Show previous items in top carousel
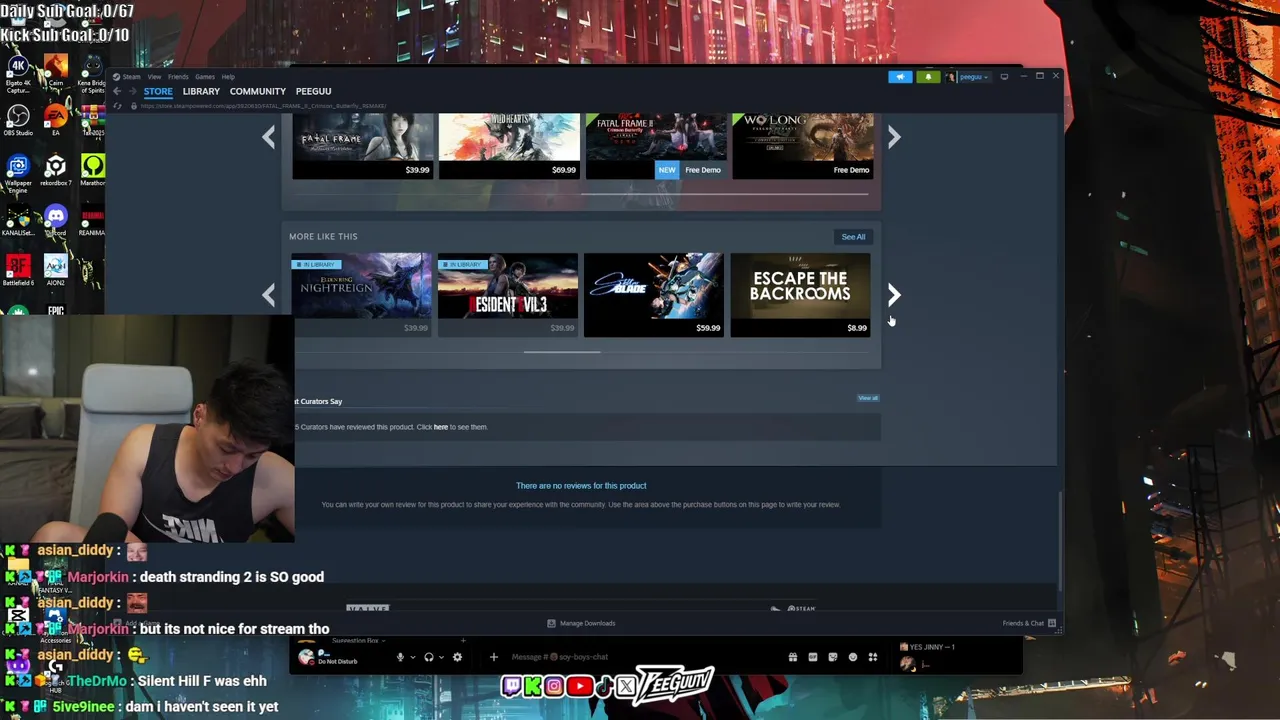 pyautogui.click(x=268, y=138)
